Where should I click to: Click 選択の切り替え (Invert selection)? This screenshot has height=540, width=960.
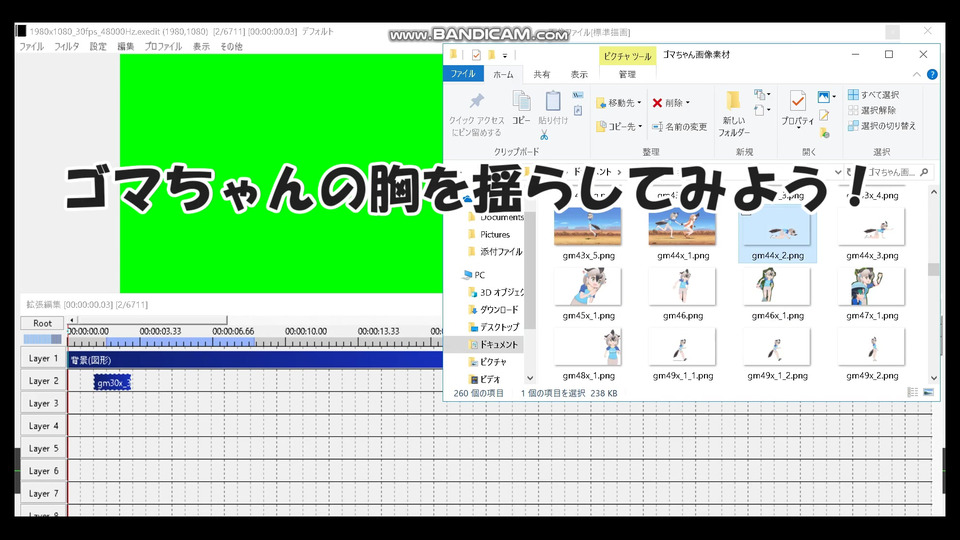click(882, 126)
